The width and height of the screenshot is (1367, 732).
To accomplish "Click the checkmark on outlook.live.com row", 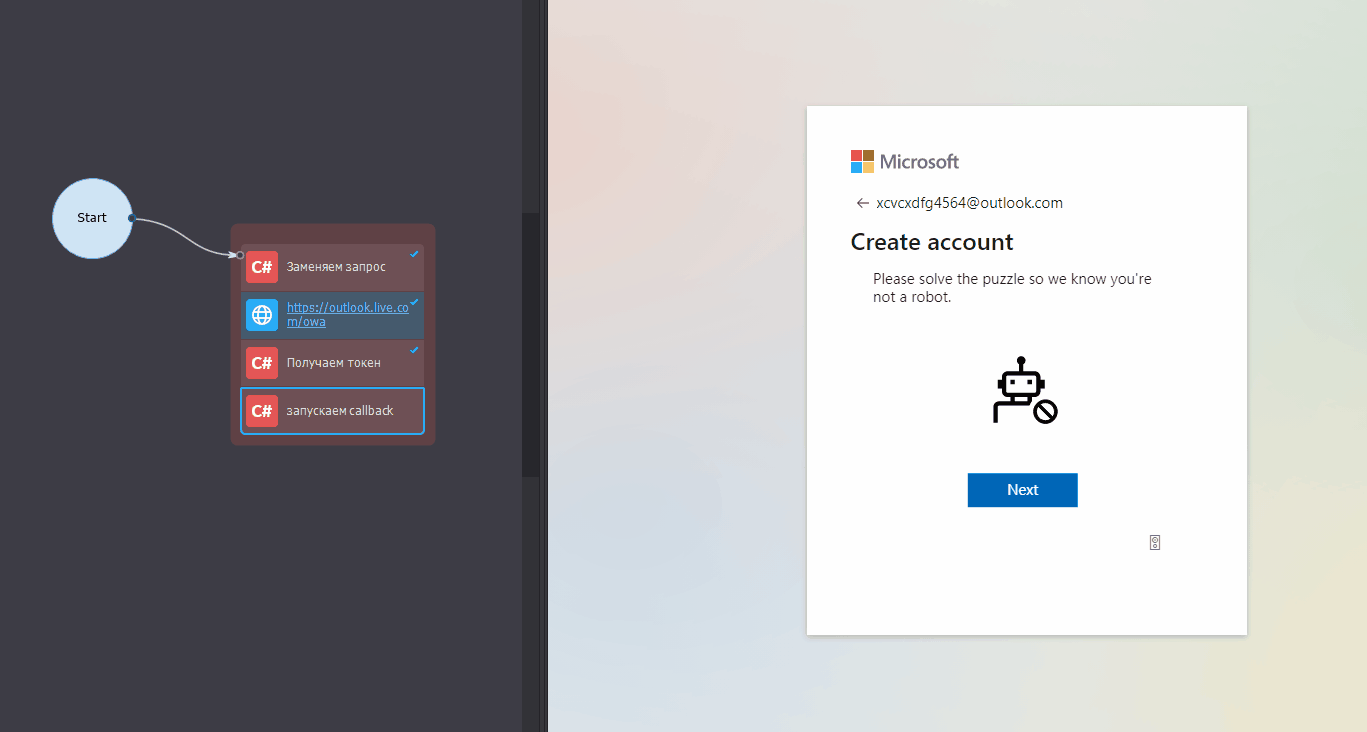I will (414, 302).
